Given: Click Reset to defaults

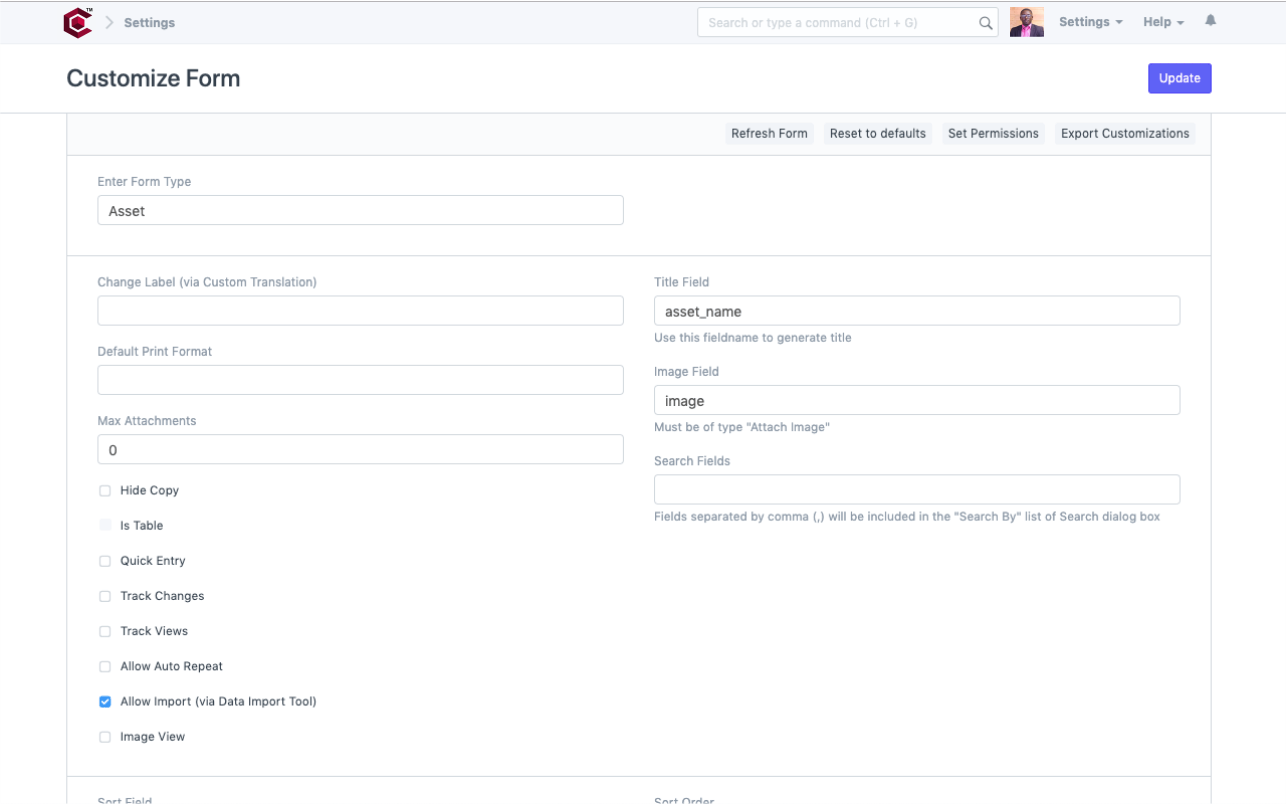Looking at the screenshot, I should (877, 133).
